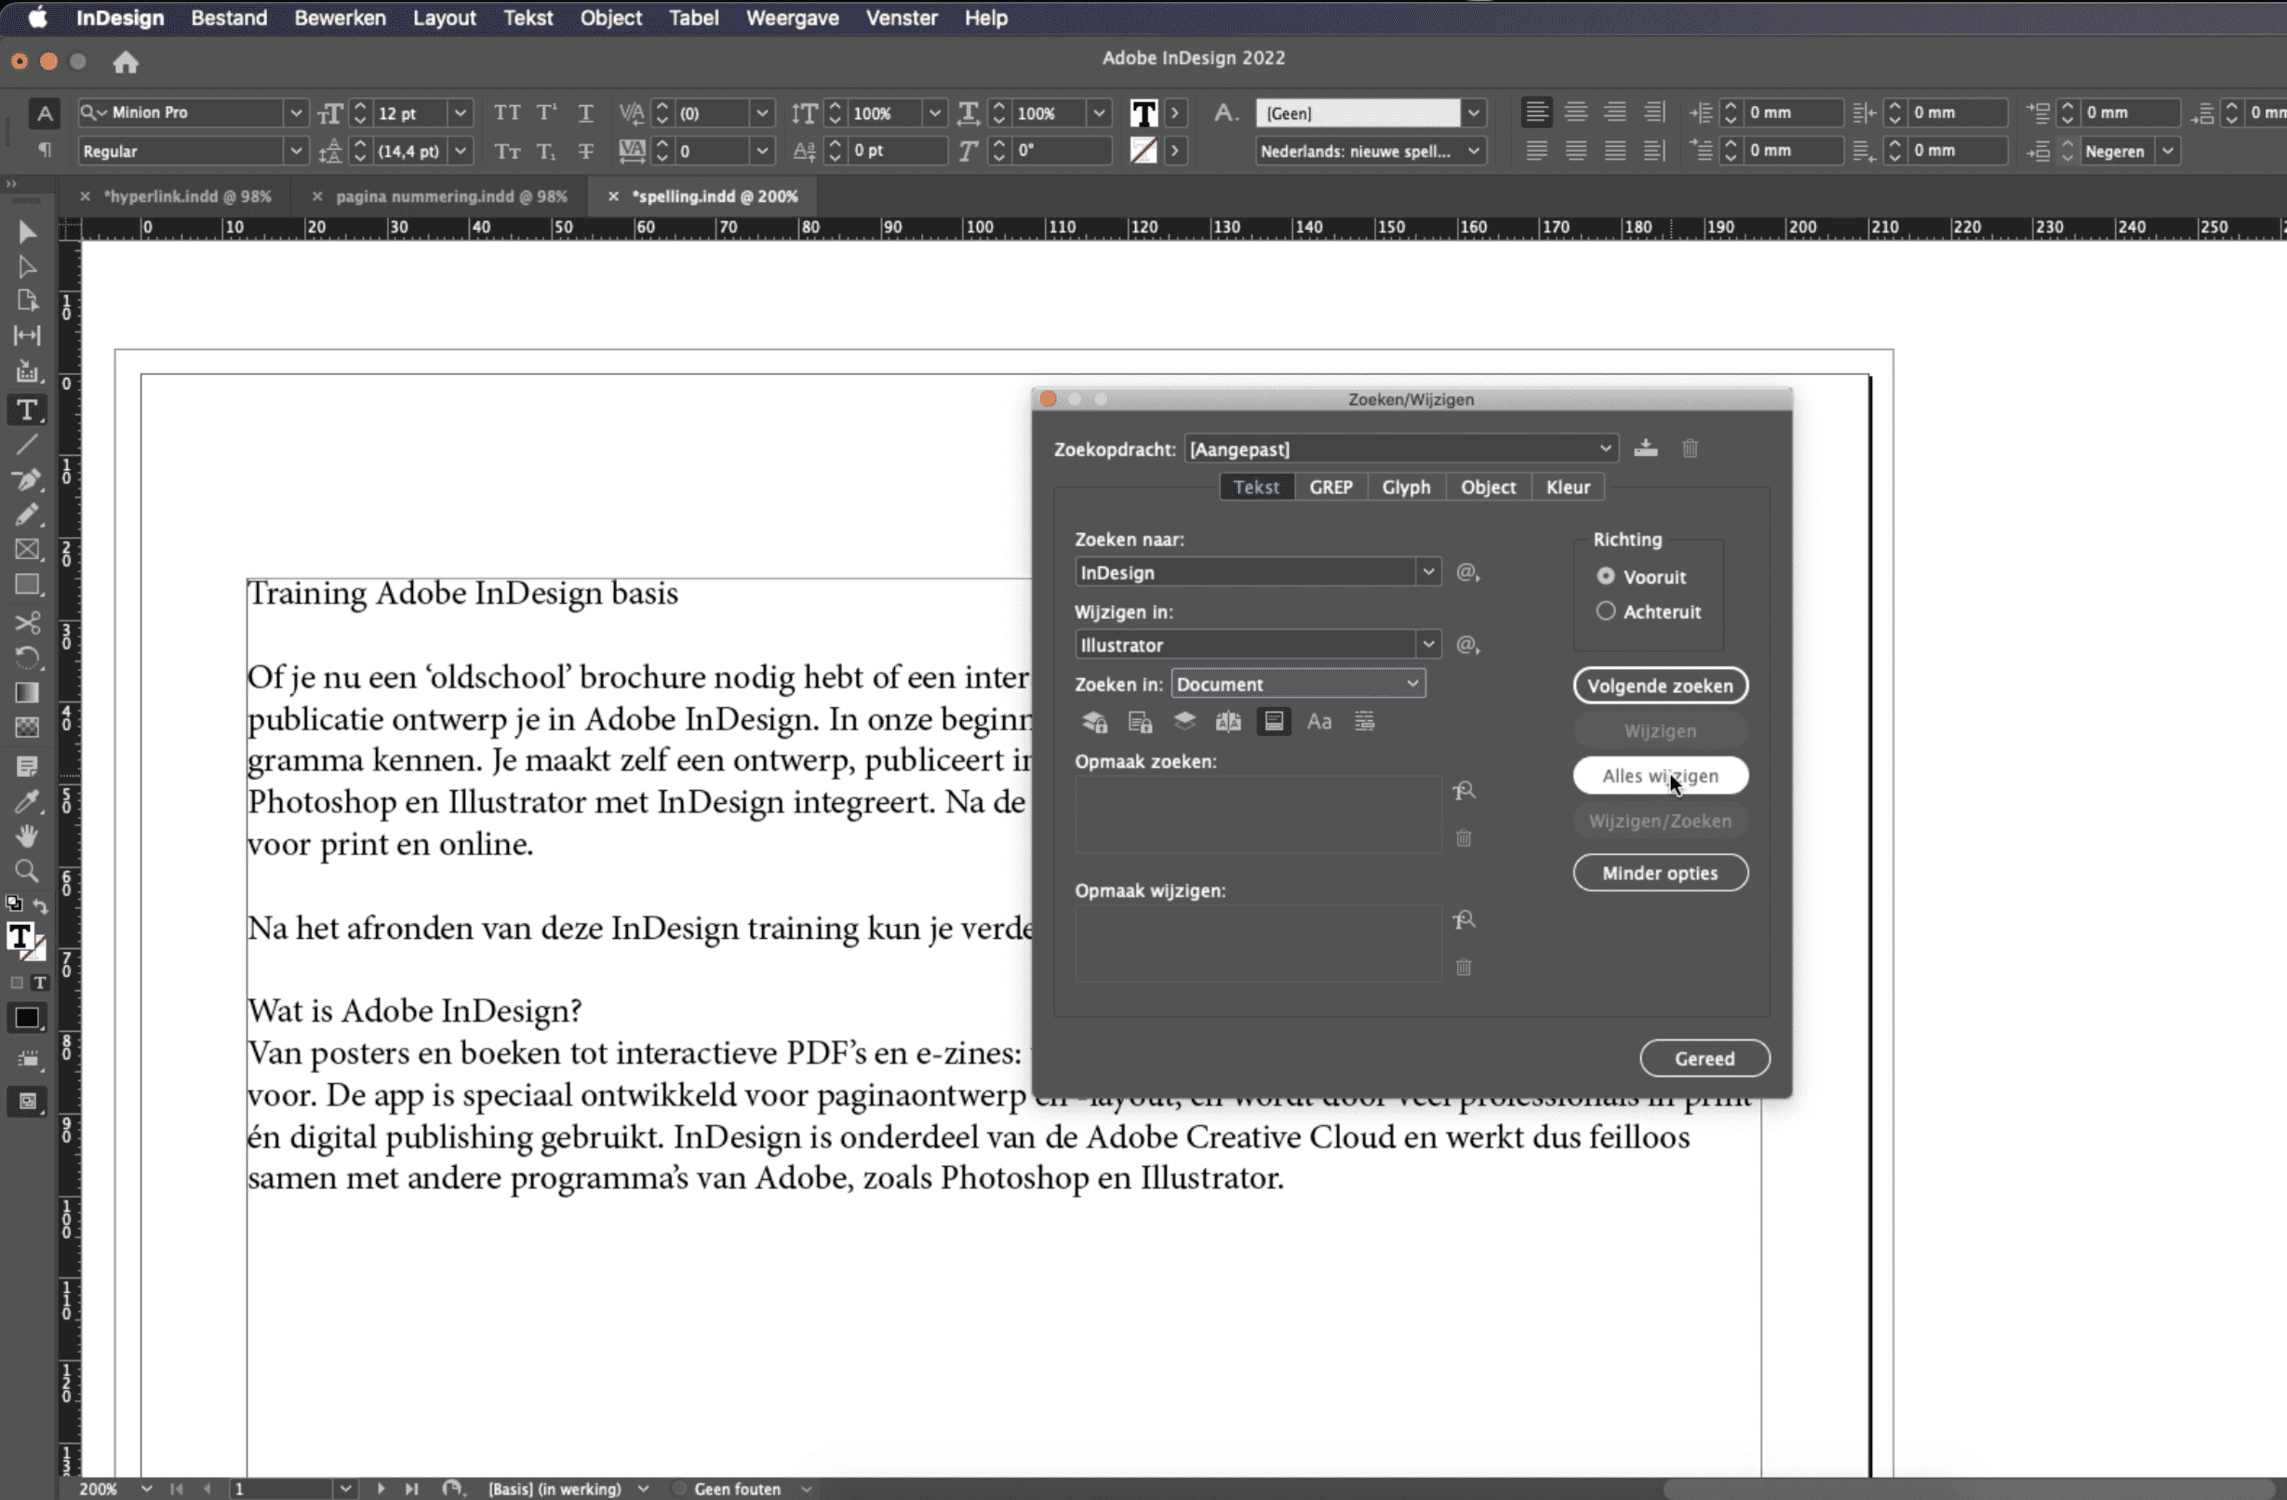Open the Weergave menu
2287x1500 pixels.
(792, 18)
